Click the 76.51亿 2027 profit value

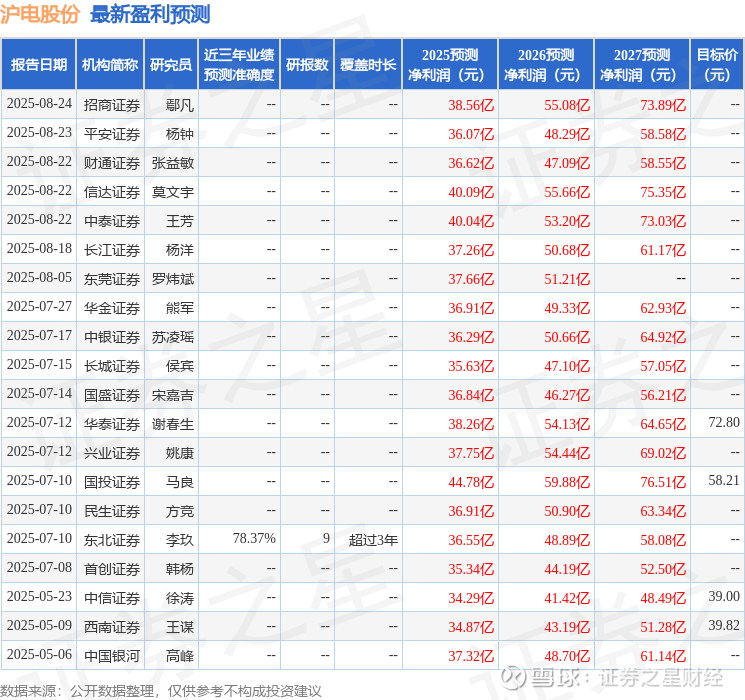[663, 482]
